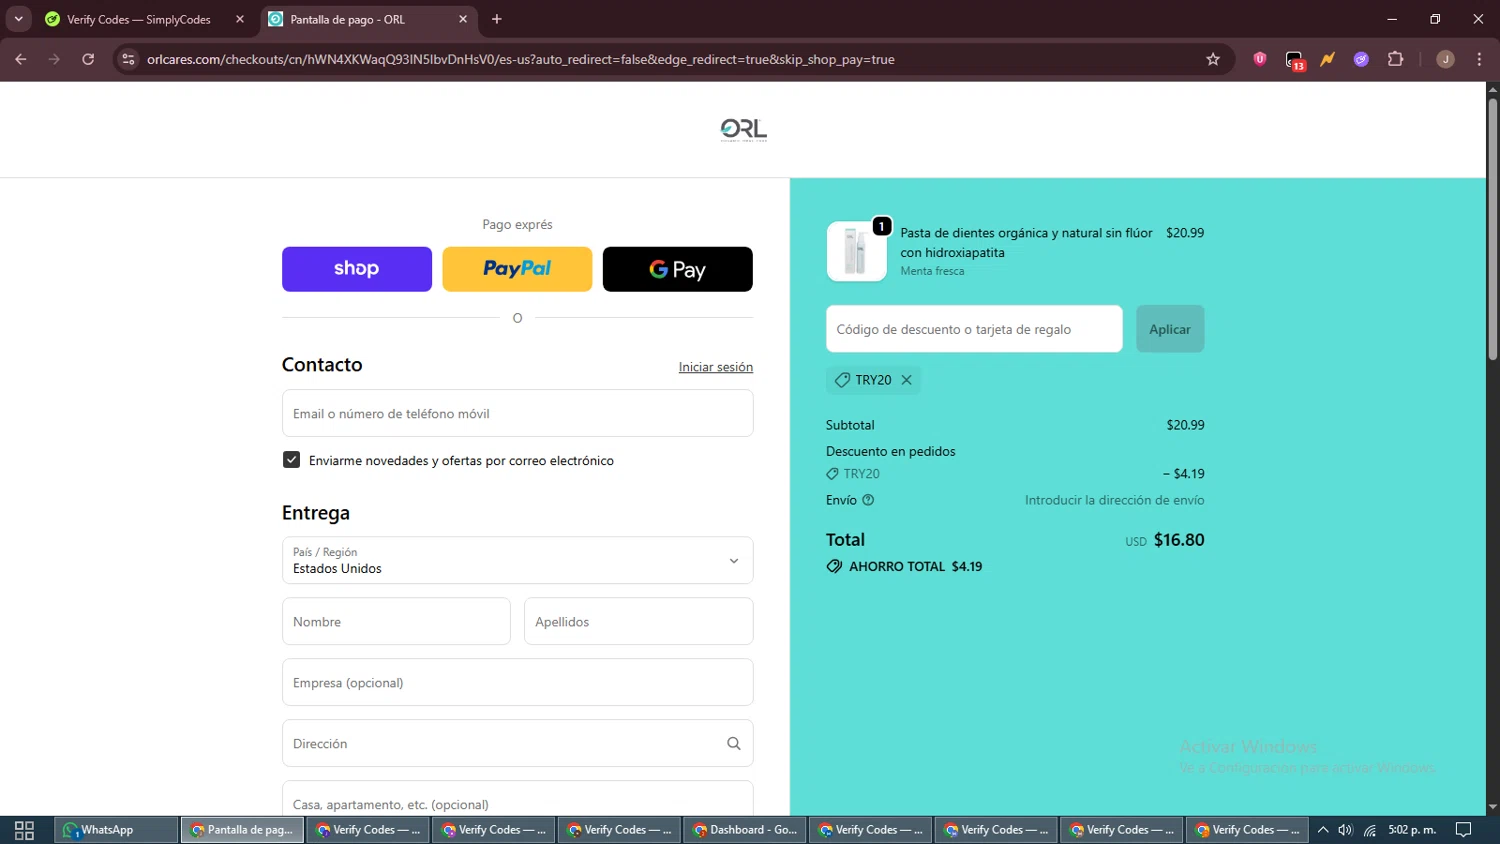The width and height of the screenshot is (1500, 844).
Task: Click the purple round extension icon
Action: tap(1361, 59)
